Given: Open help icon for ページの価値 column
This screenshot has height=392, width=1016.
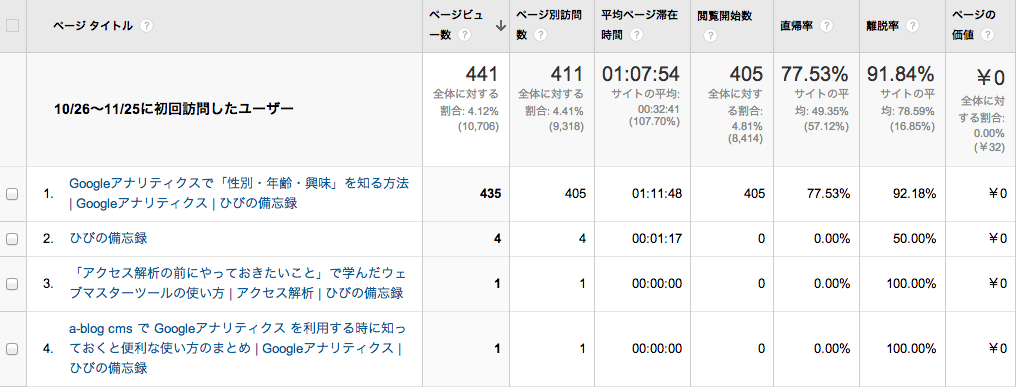Looking at the screenshot, I should (987, 36).
